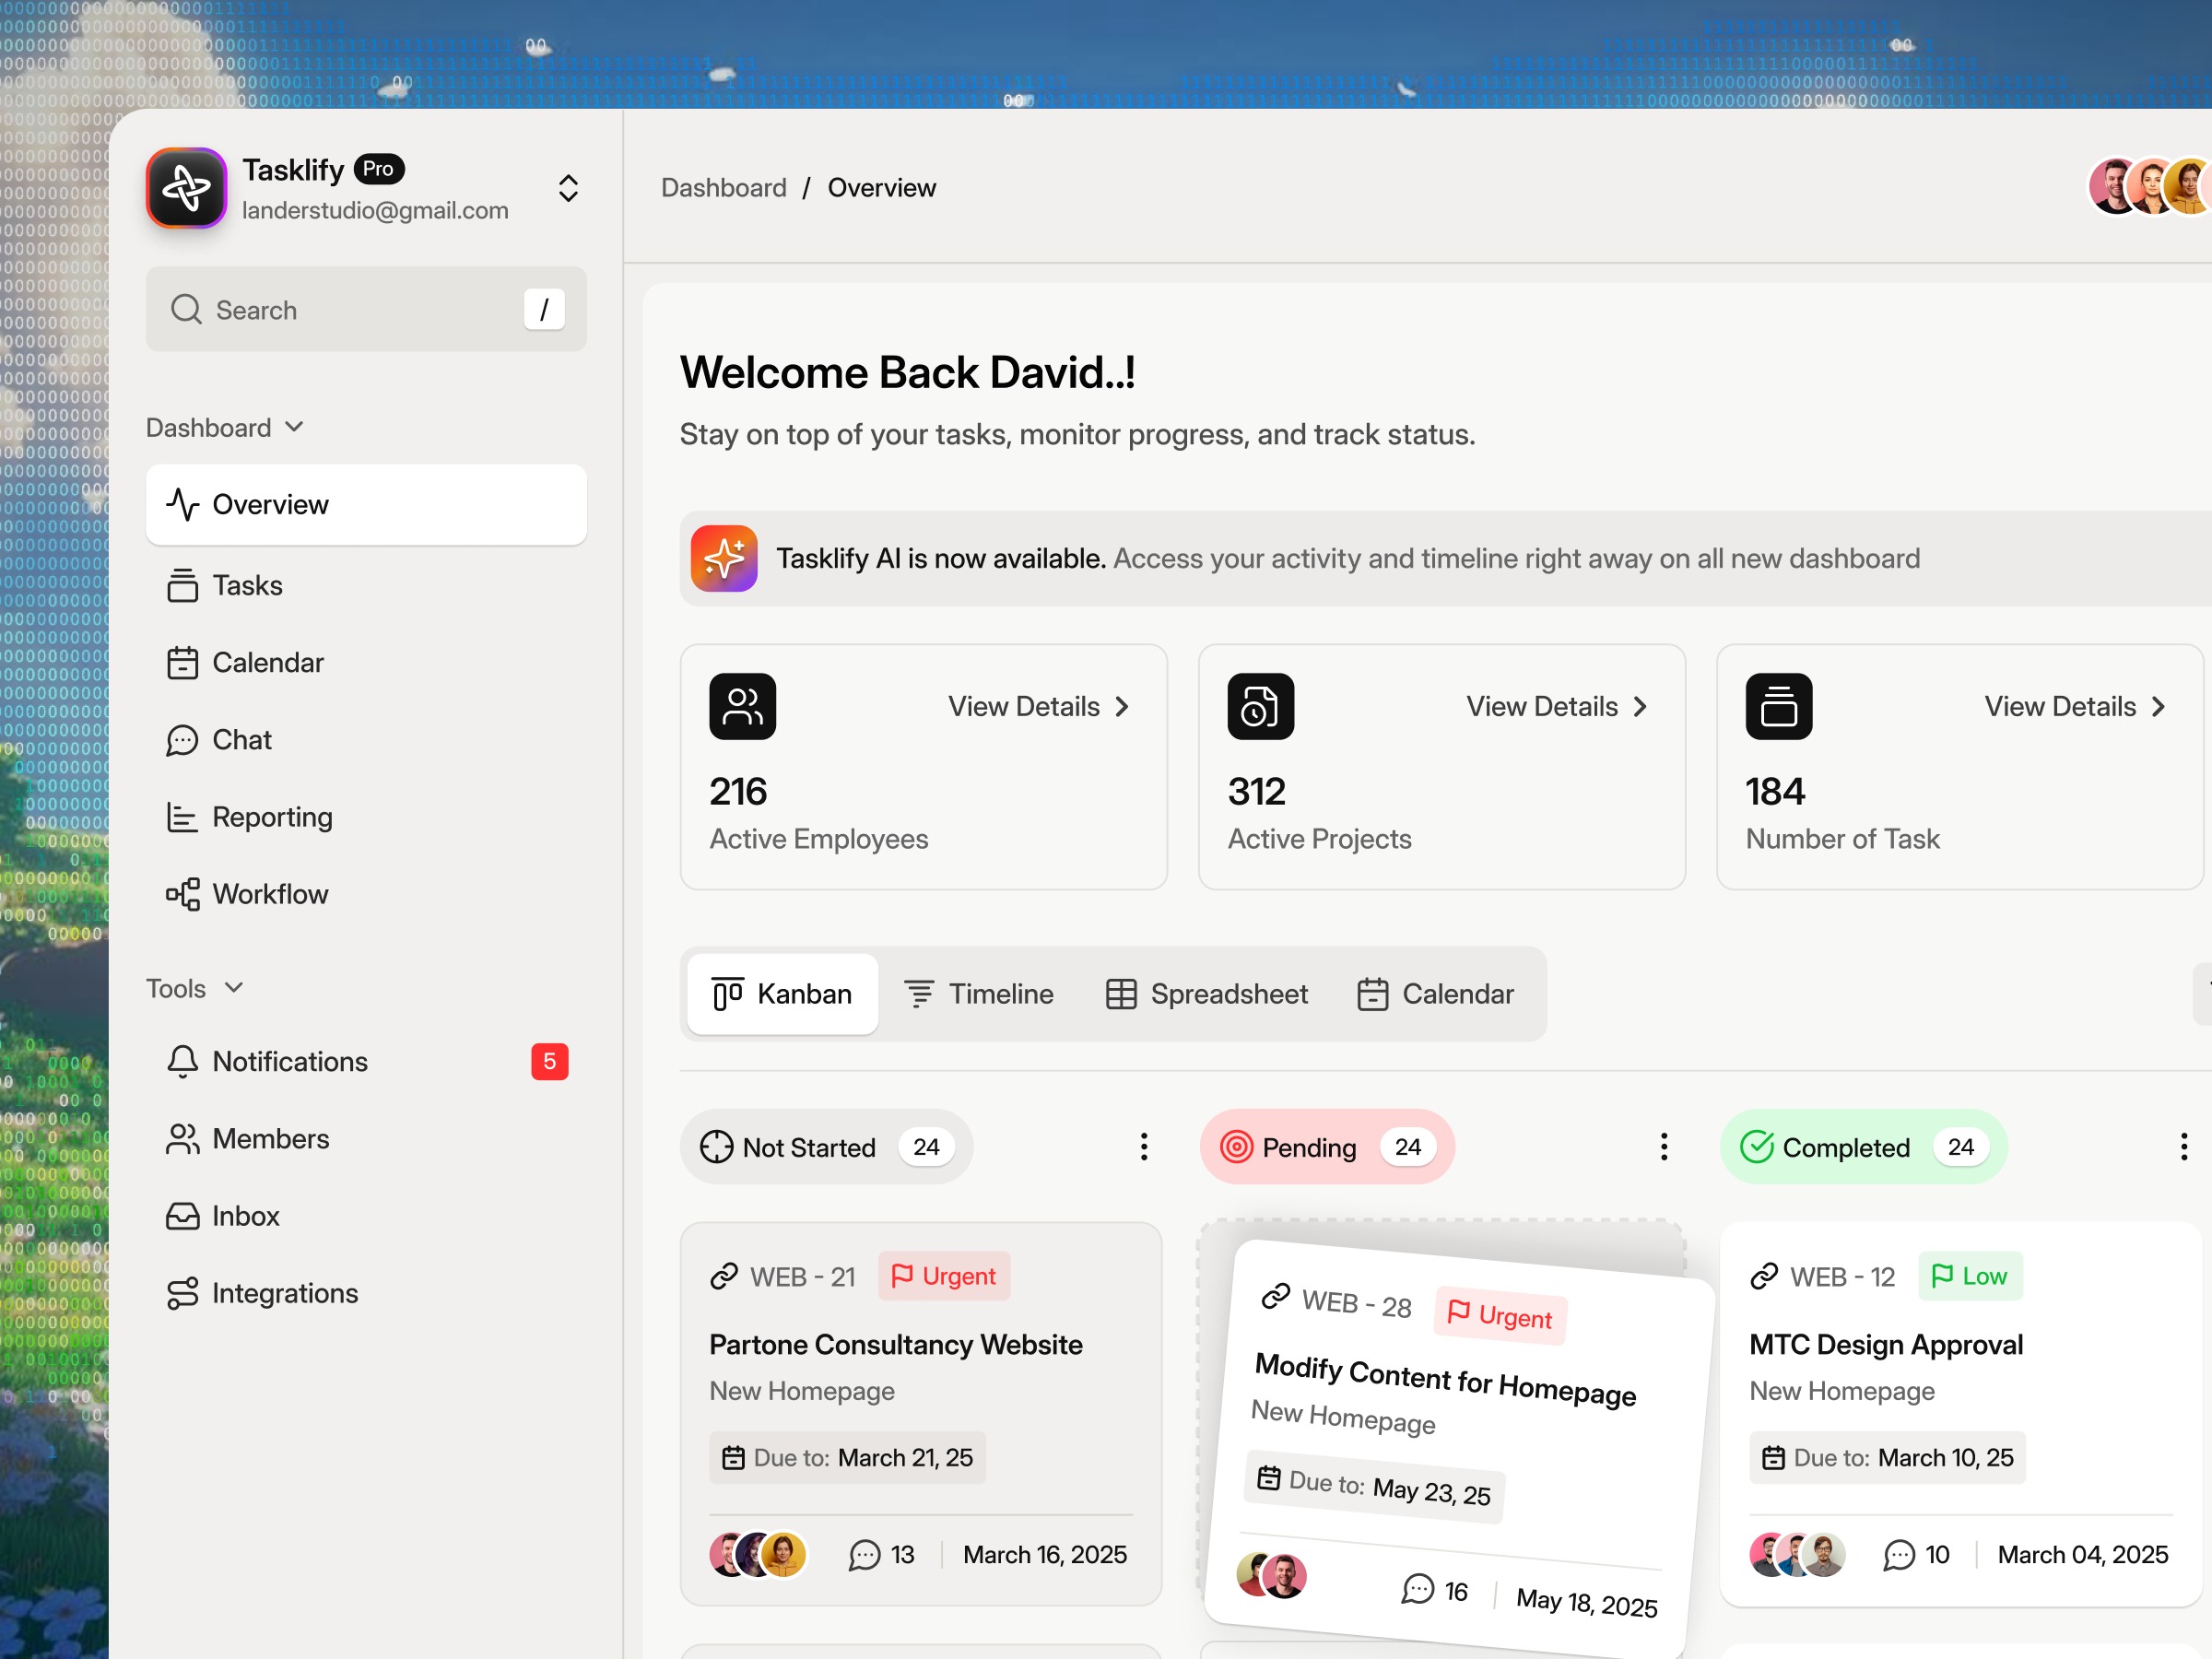Viewport: 2212px width, 1659px height.
Task: Click the red 5 notifications badge
Action: click(550, 1061)
